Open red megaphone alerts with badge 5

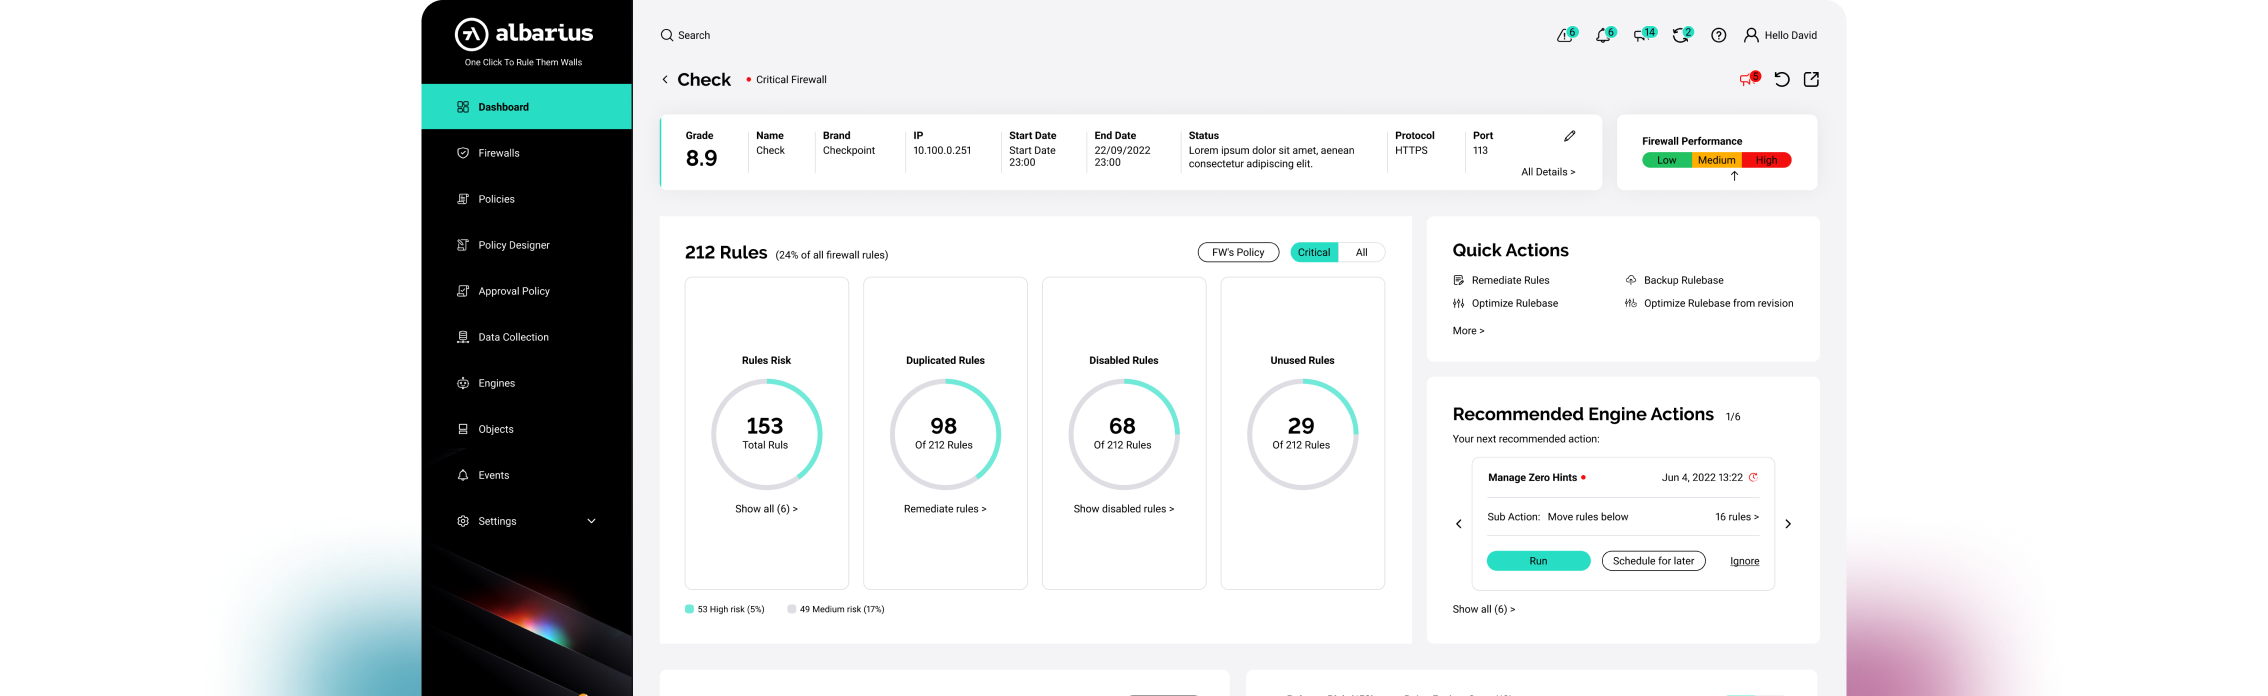tap(1749, 79)
